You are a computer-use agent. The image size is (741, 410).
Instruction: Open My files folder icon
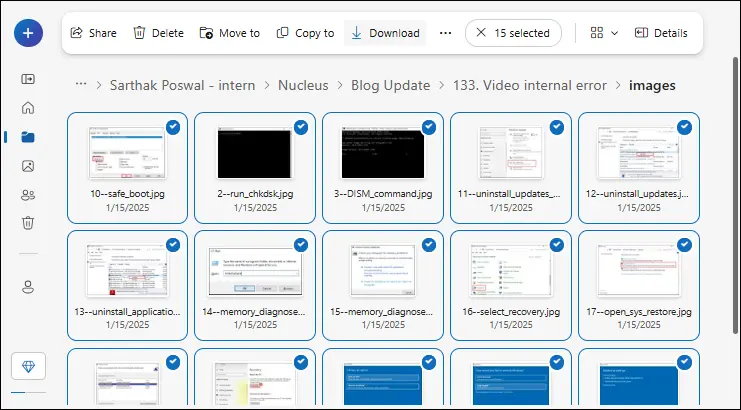coord(28,137)
